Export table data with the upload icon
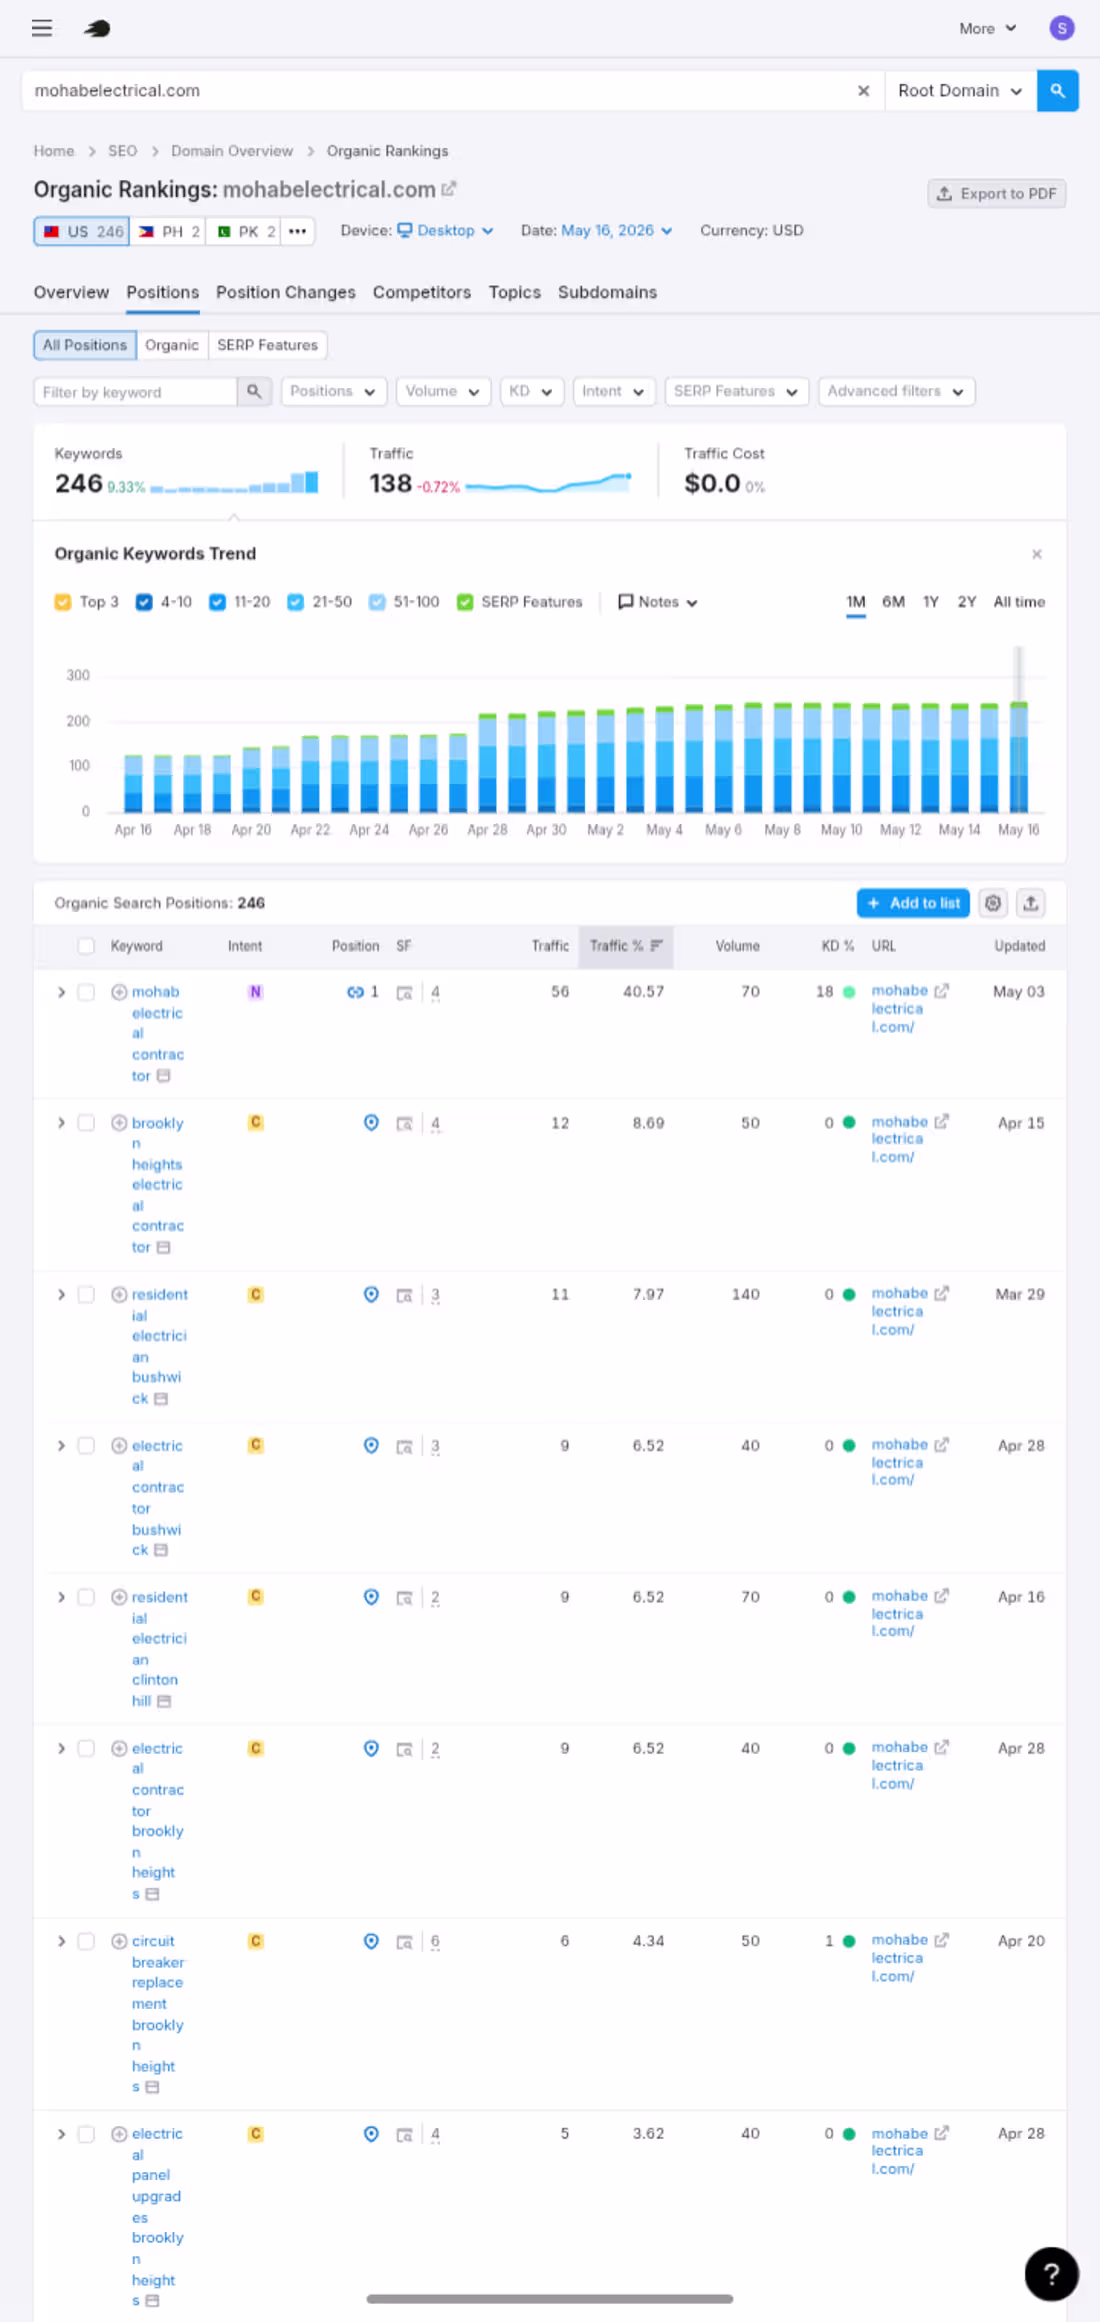This screenshot has width=1100, height=2322. coord(1031,903)
